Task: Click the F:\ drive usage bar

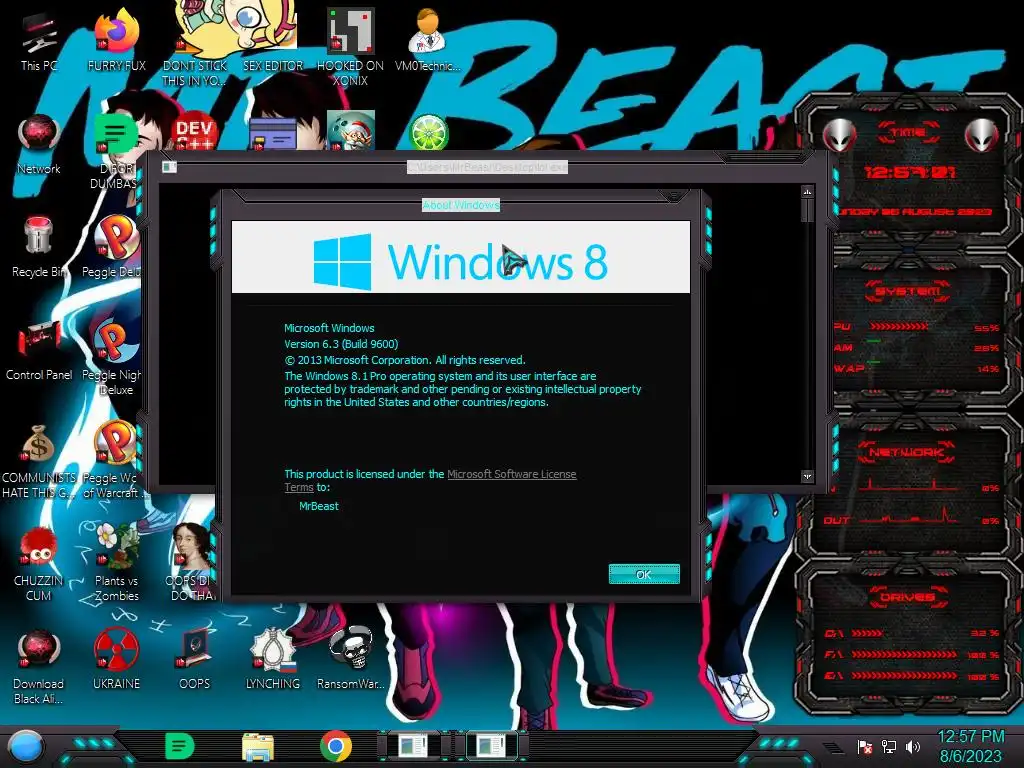Action: click(904, 654)
